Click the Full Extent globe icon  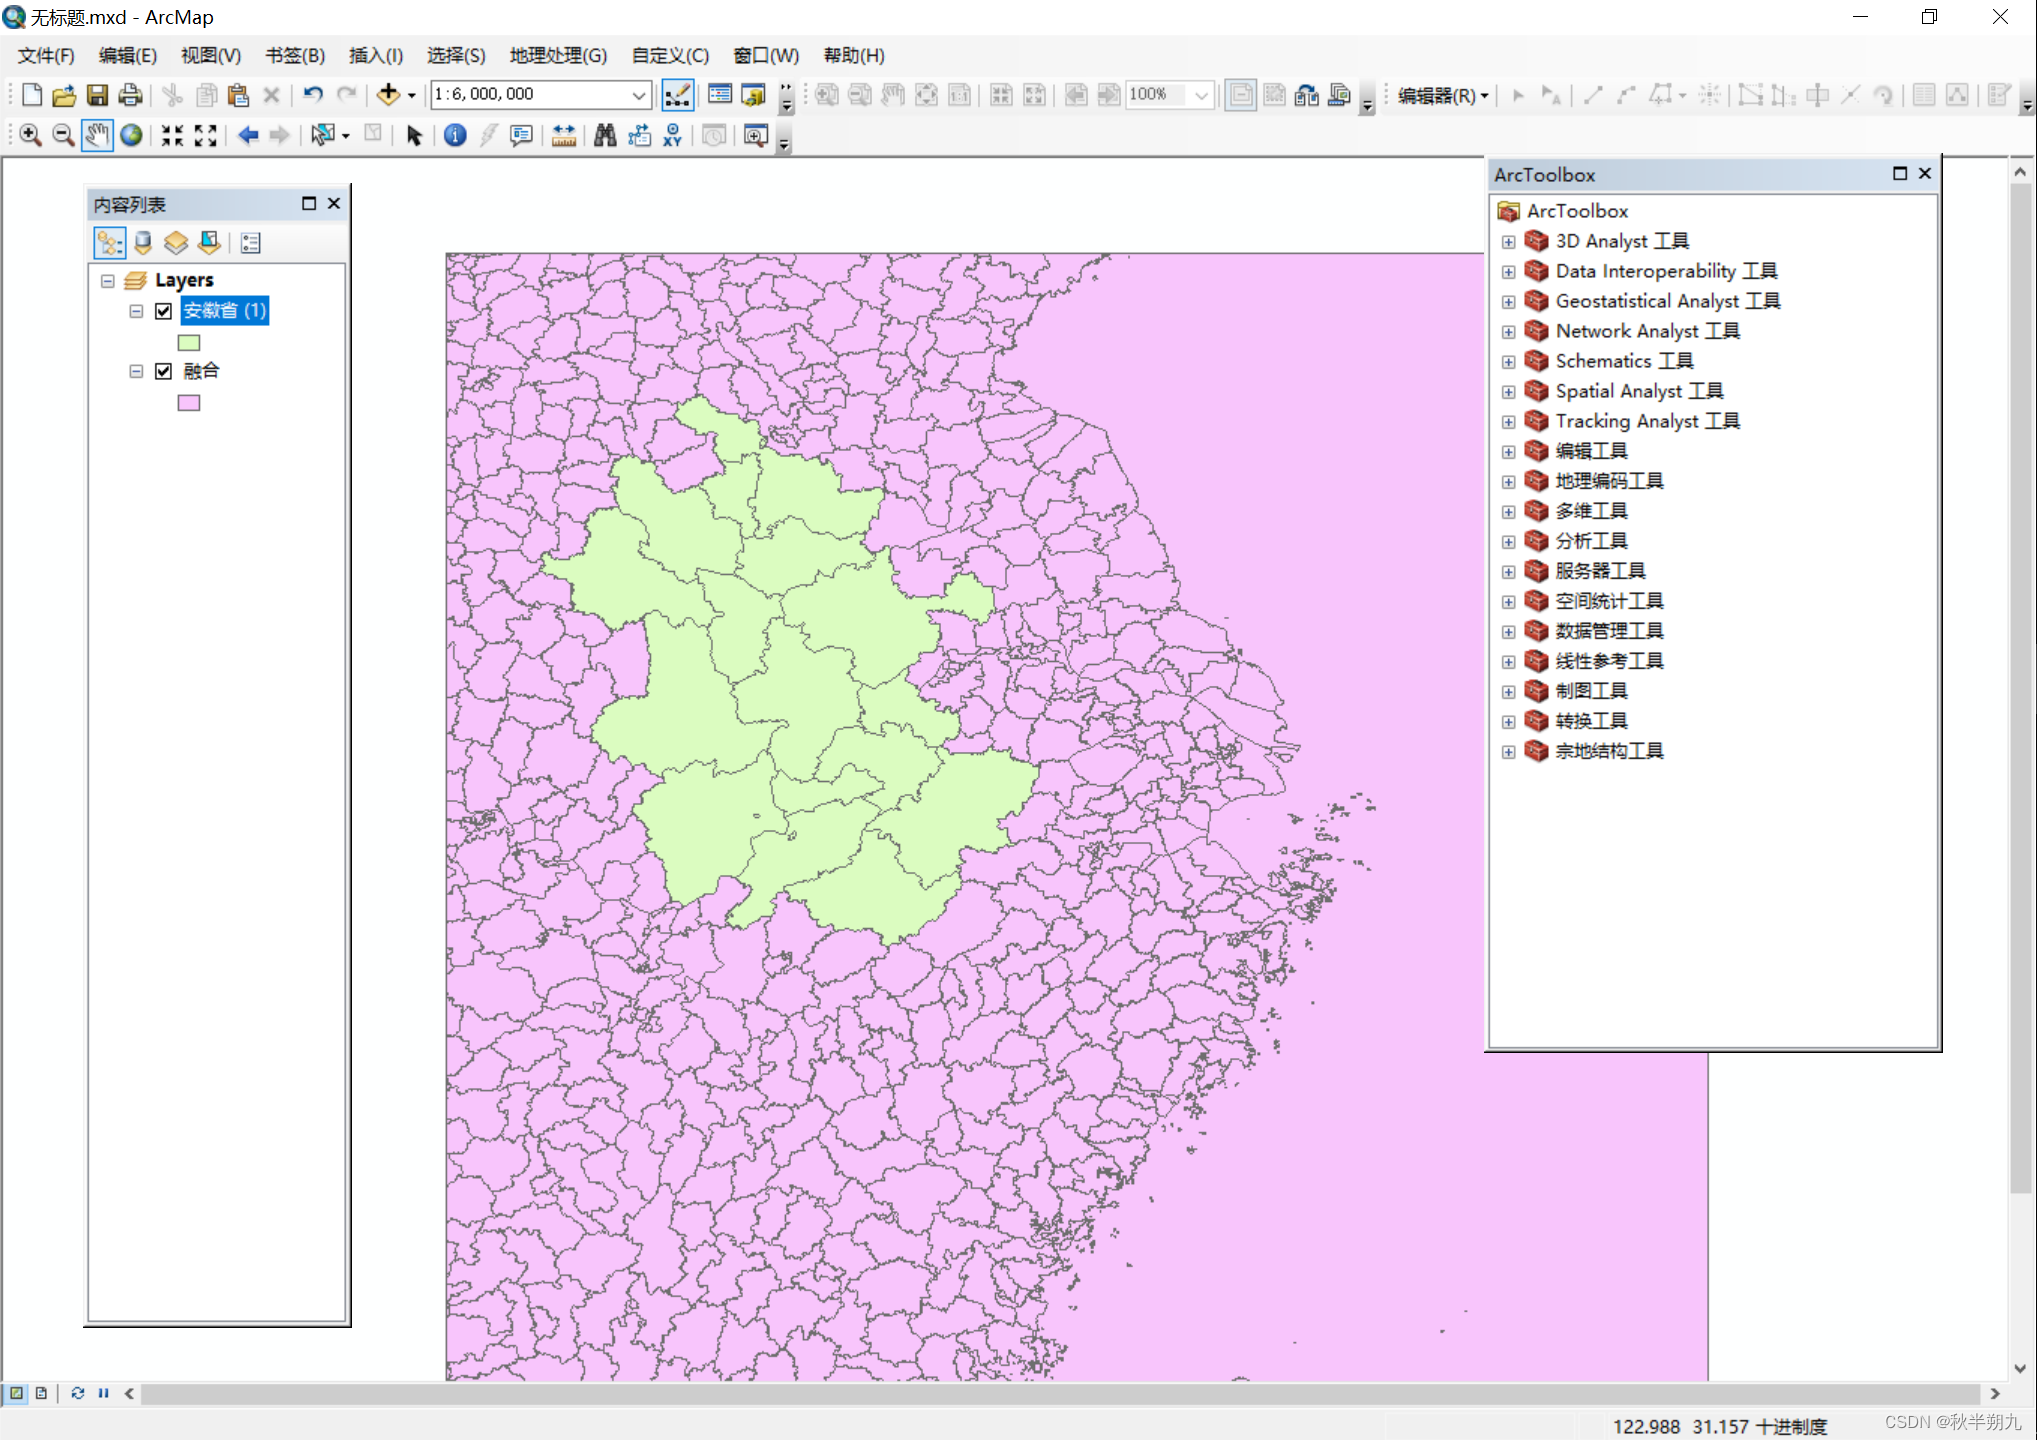click(131, 135)
